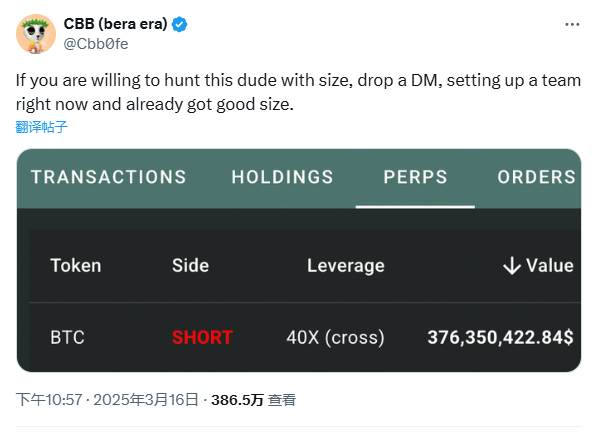
Task: Switch to the HOLDINGS tab
Action: (282, 177)
